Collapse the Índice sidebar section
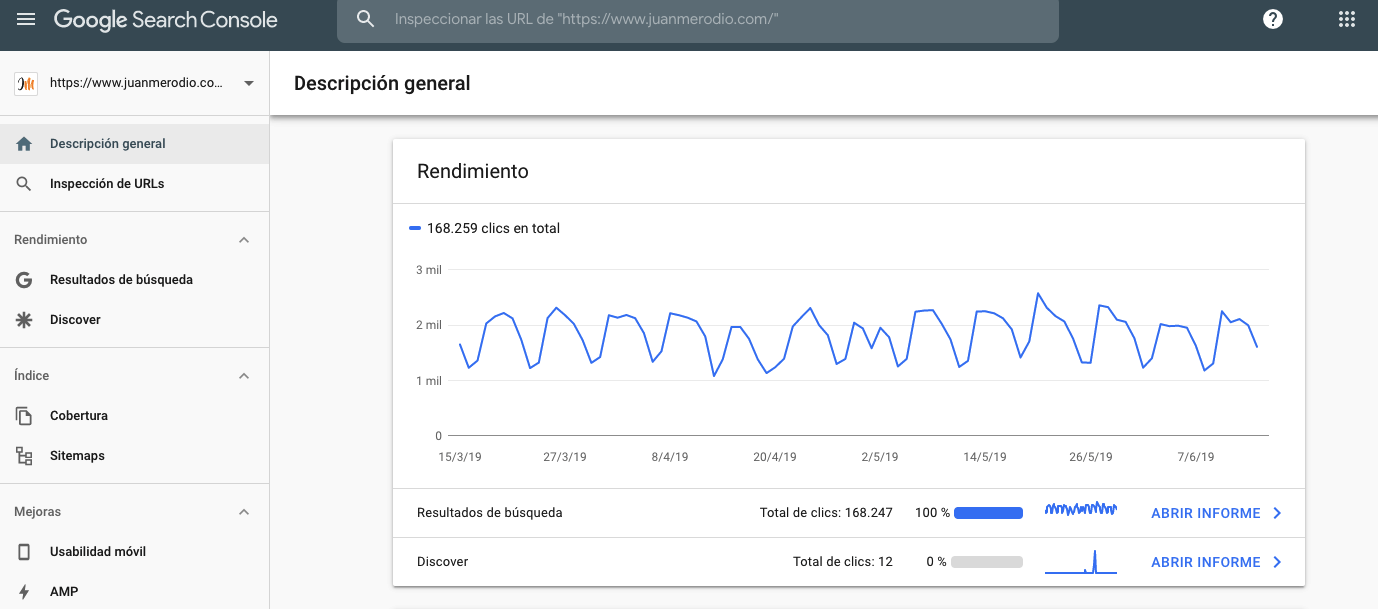1378x609 pixels. point(244,376)
